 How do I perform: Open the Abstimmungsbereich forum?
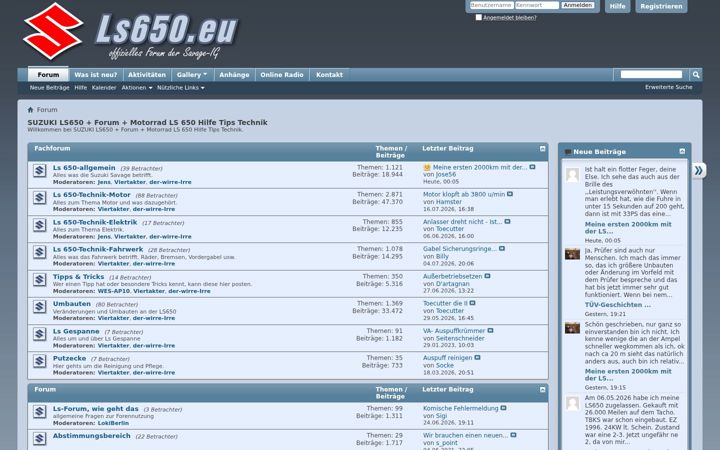pyautogui.click(x=91, y=436)
